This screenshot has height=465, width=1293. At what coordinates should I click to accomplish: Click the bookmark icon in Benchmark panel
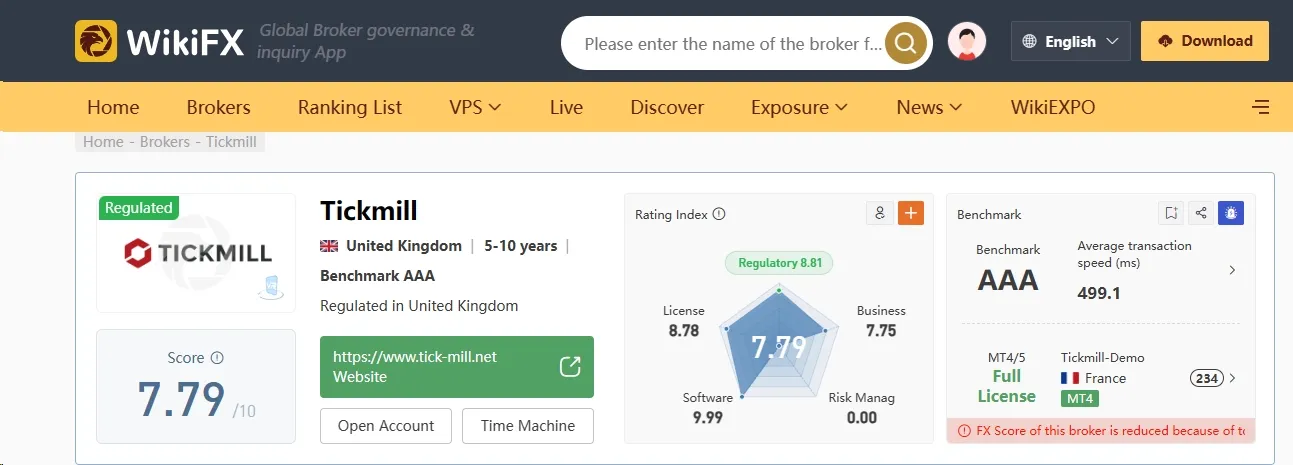pos(1171,213)
